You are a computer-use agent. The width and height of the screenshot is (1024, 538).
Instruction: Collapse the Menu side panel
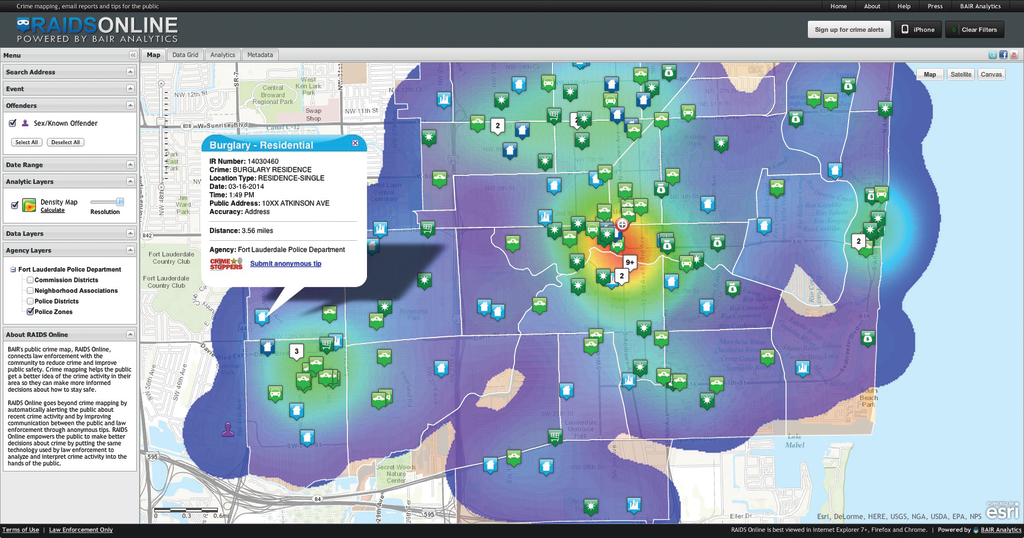pos(131,55)
